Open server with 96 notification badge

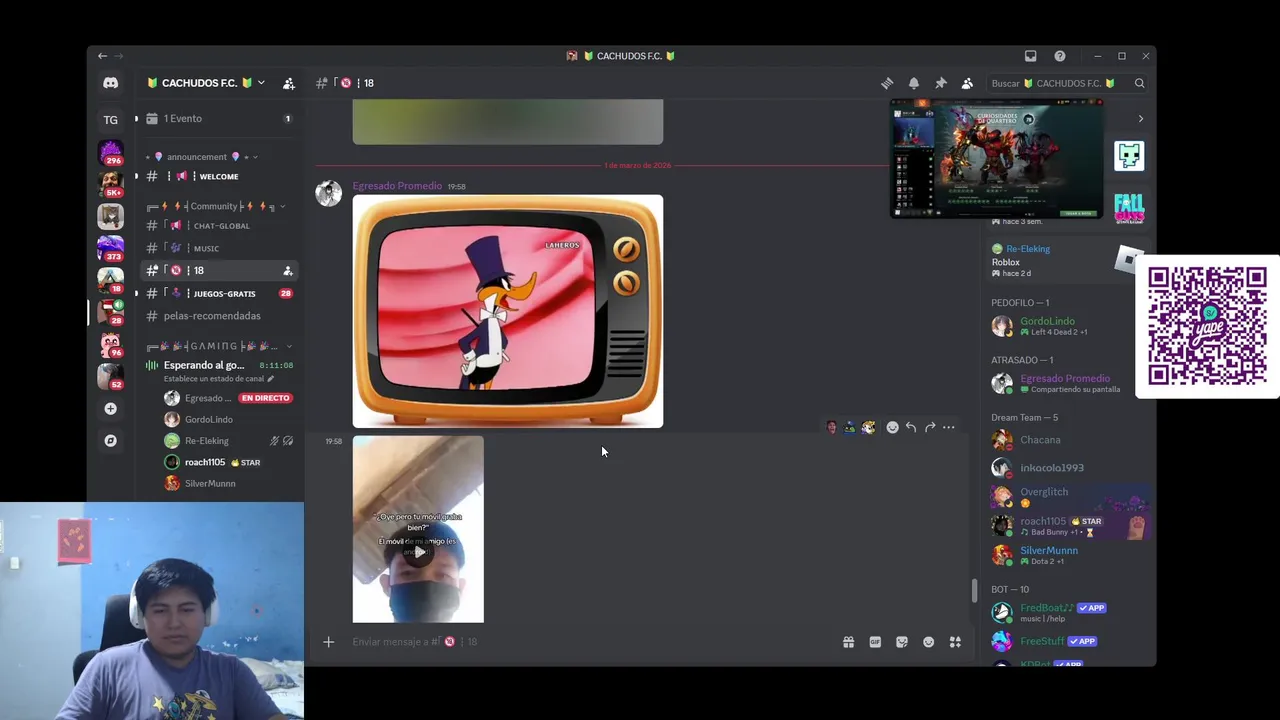coord(111,344)
